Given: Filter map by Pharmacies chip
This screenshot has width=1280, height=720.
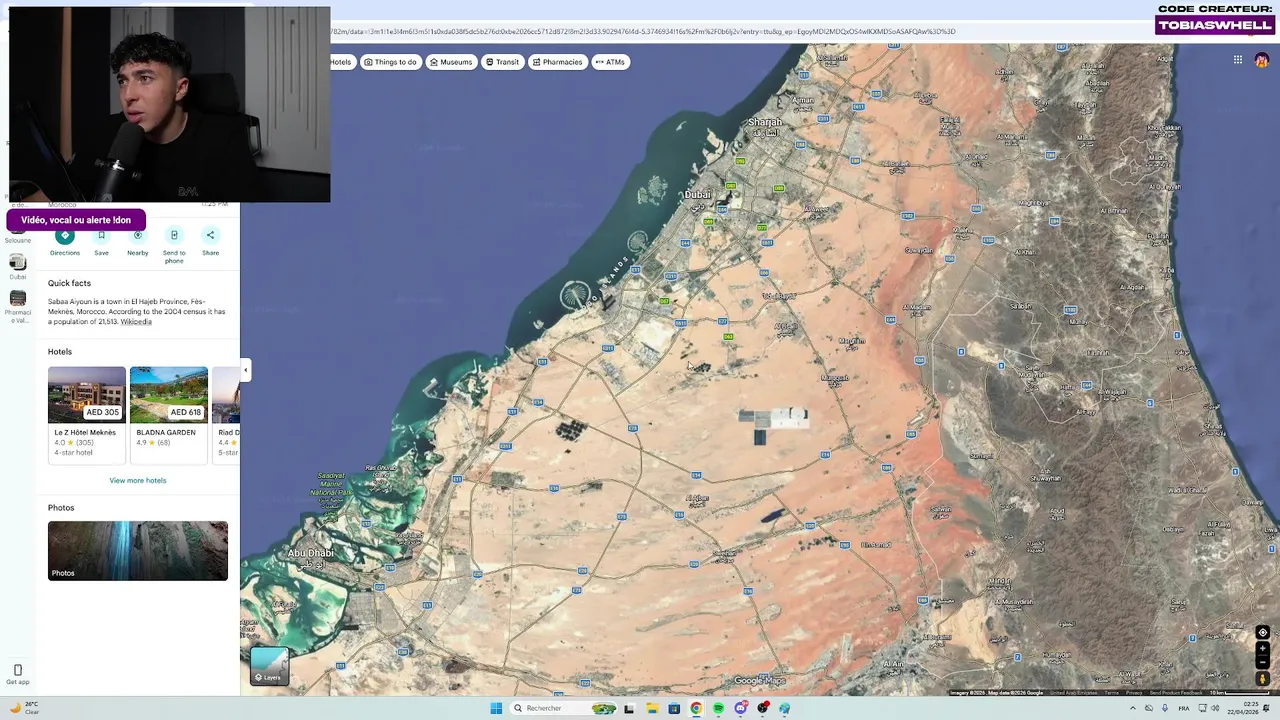Looking at the screenshot, I should [558, 62].
